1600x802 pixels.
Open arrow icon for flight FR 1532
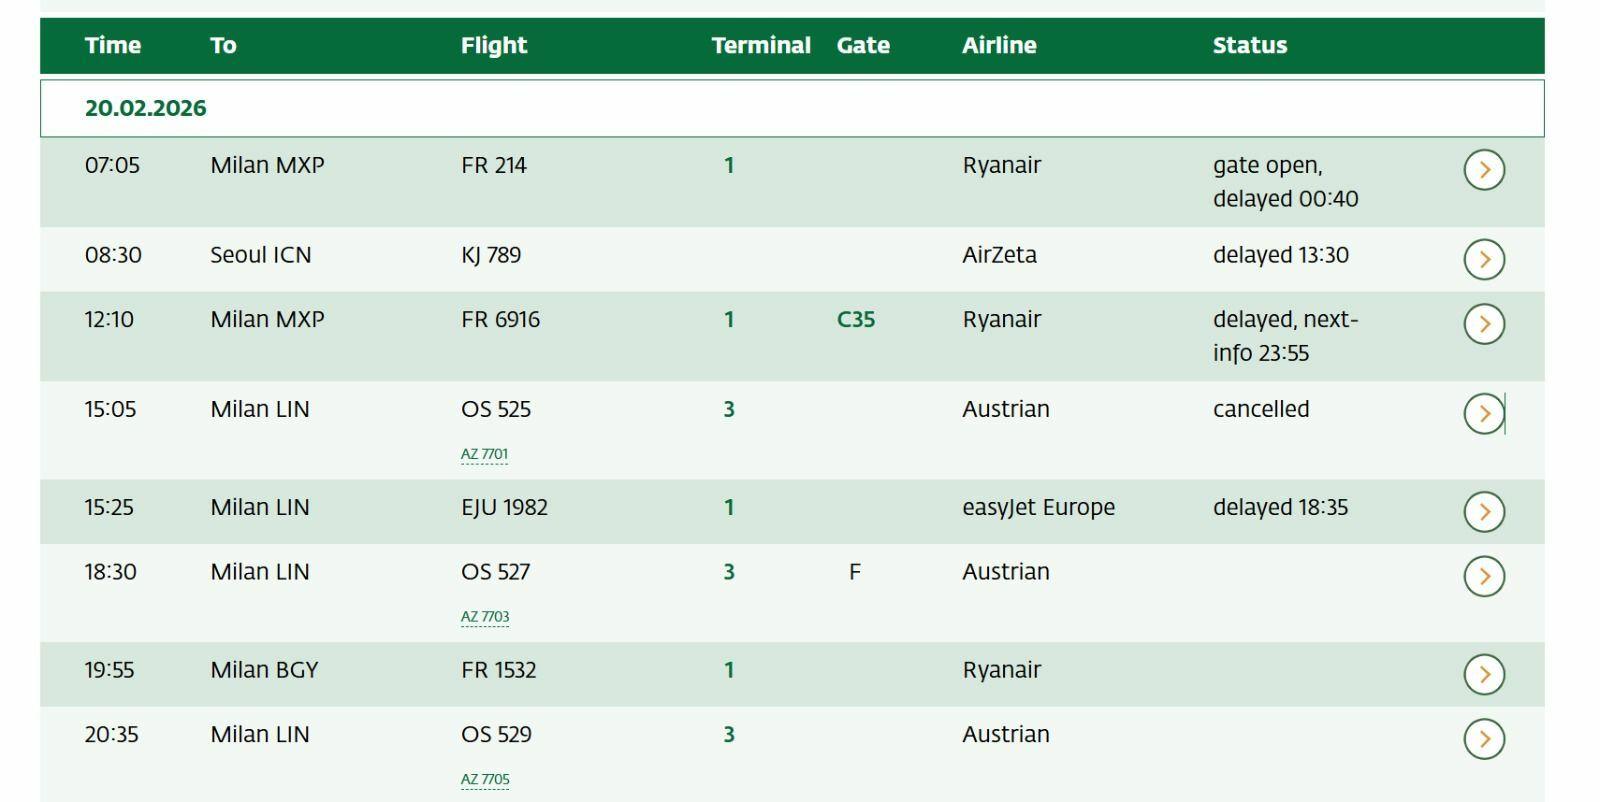click(1484, 674)
